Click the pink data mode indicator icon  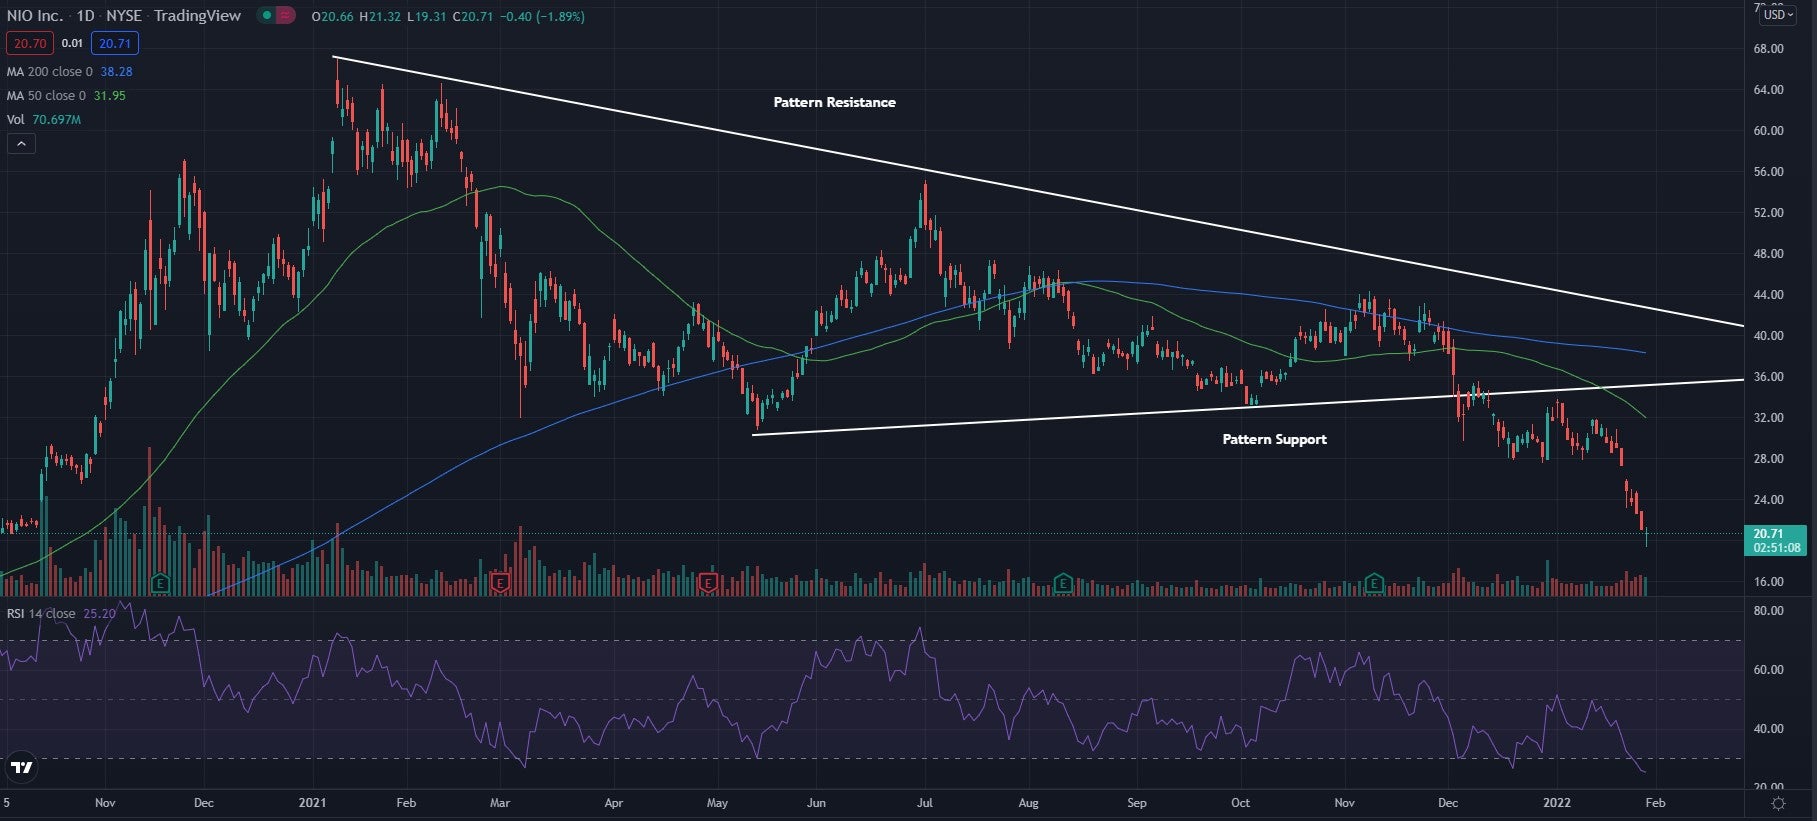tap(285, 16)
